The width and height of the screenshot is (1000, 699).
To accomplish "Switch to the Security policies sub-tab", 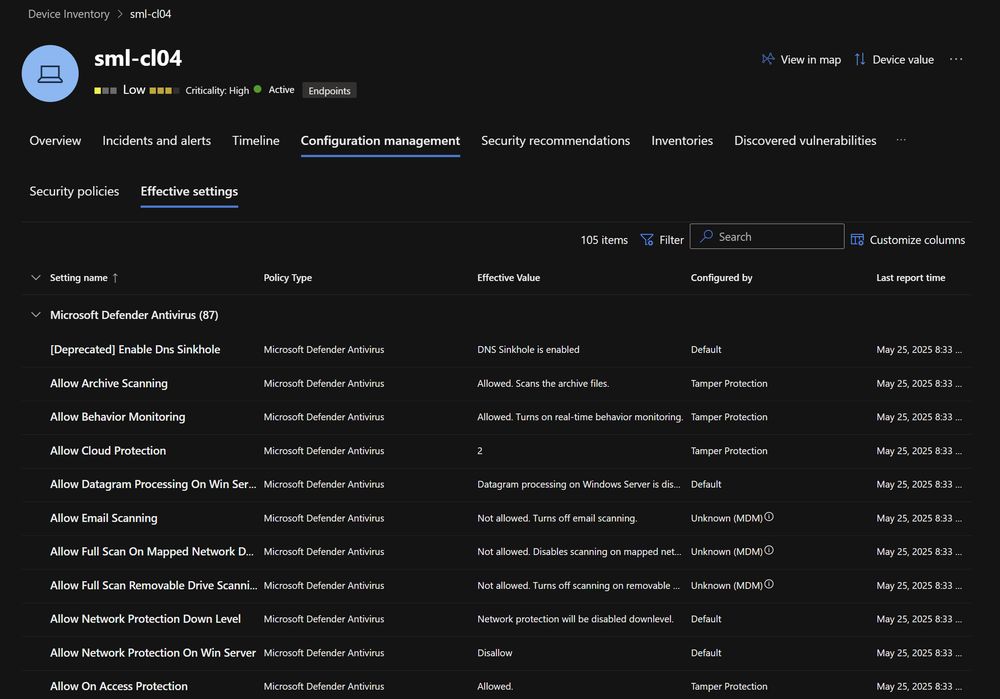I will coord(74,191).
